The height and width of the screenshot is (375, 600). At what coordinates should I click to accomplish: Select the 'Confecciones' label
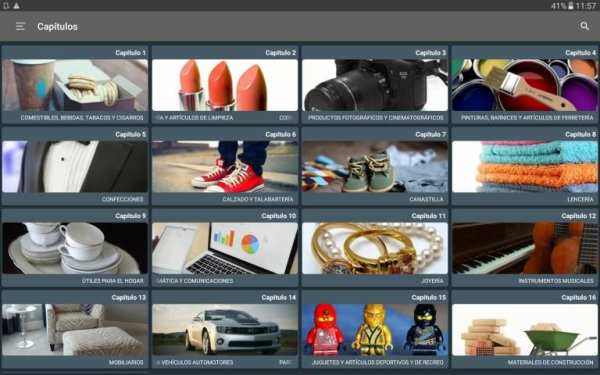coord(122,199)
